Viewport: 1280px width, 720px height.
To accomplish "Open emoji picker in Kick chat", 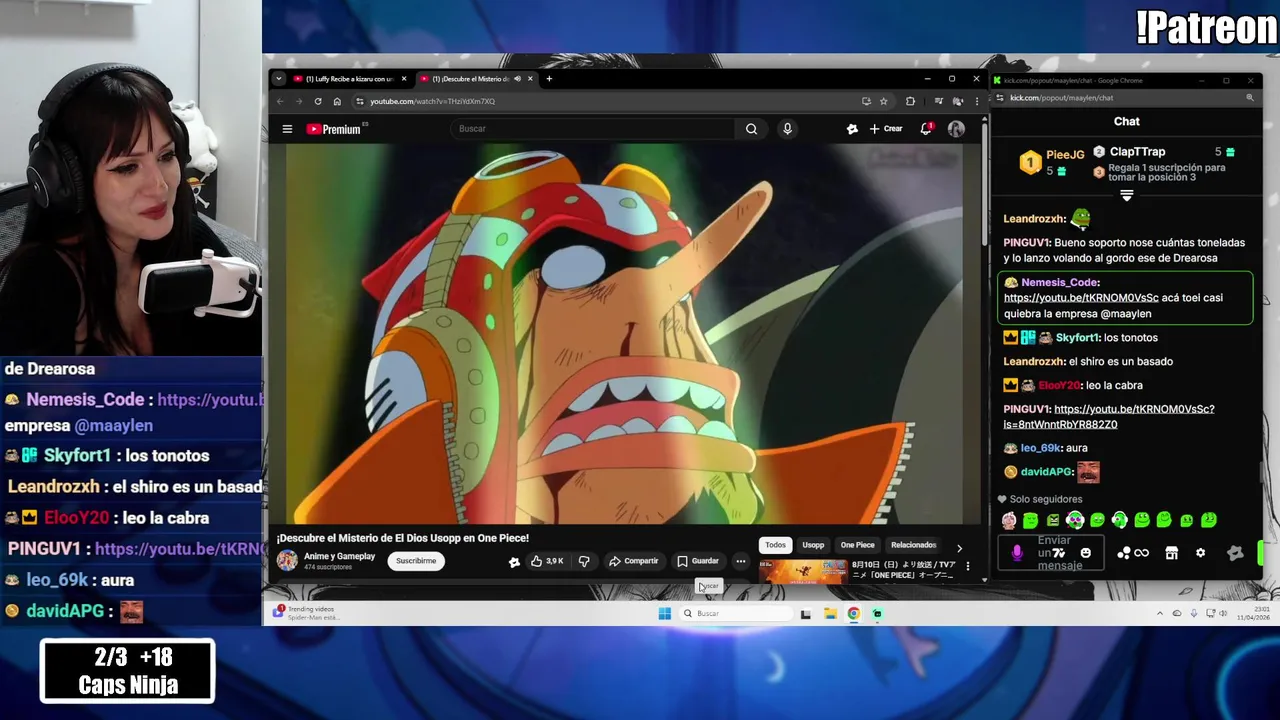I will click(1085, 553).
